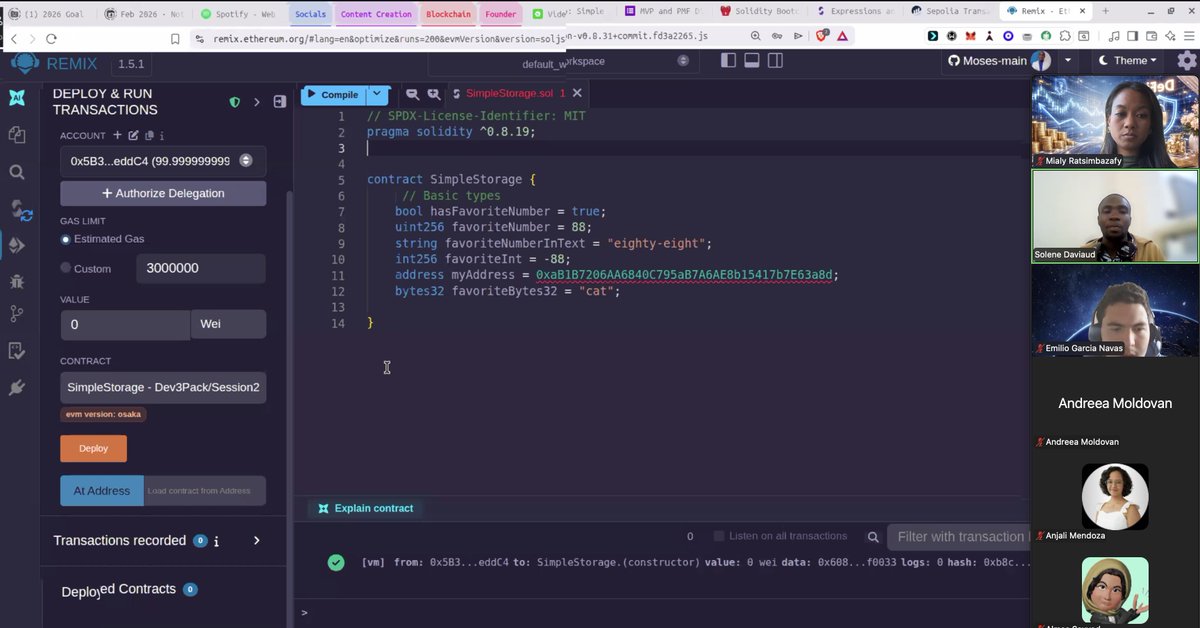The width and height of the screenshot is (1200, 628).
Task: Open the Blockchain tab group
Action: (x=447, y=14)
